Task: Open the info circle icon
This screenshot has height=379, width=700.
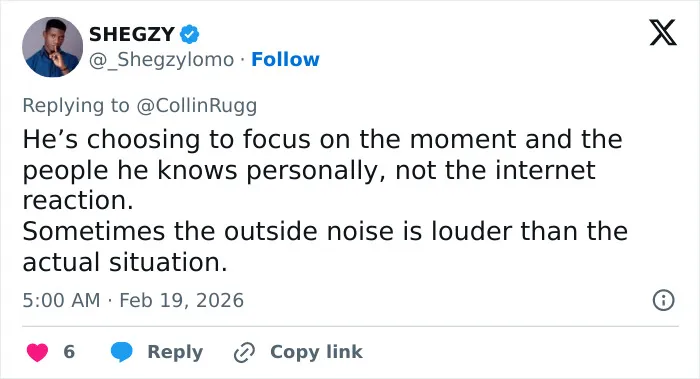Action: point(663,300)
